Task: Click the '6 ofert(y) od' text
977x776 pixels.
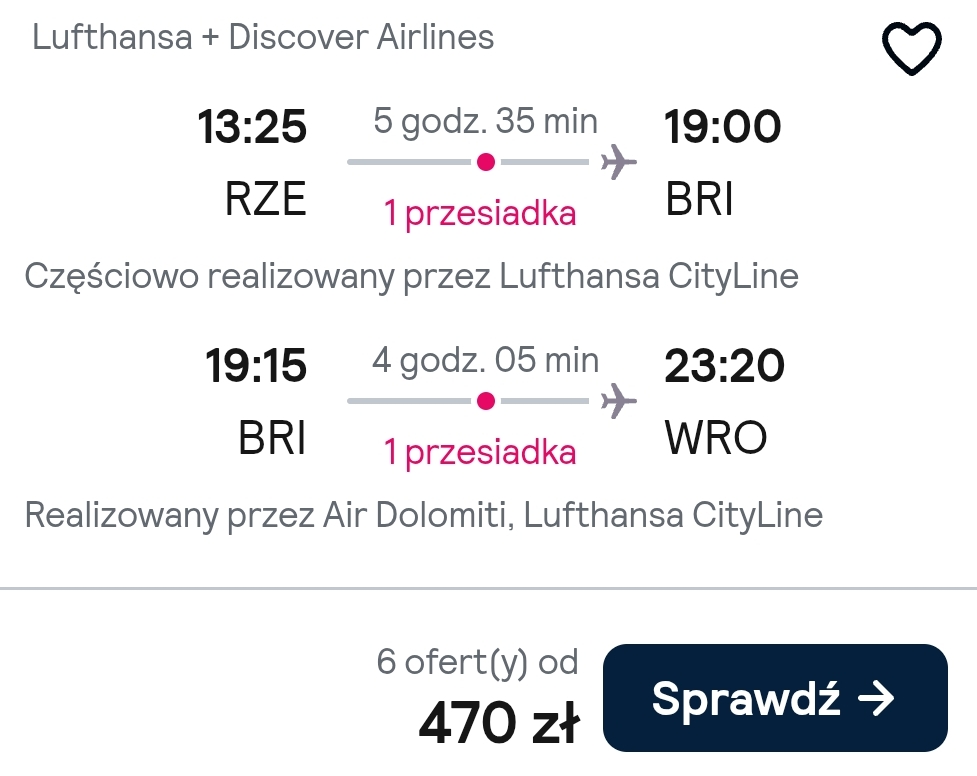Action: [478, 662]
